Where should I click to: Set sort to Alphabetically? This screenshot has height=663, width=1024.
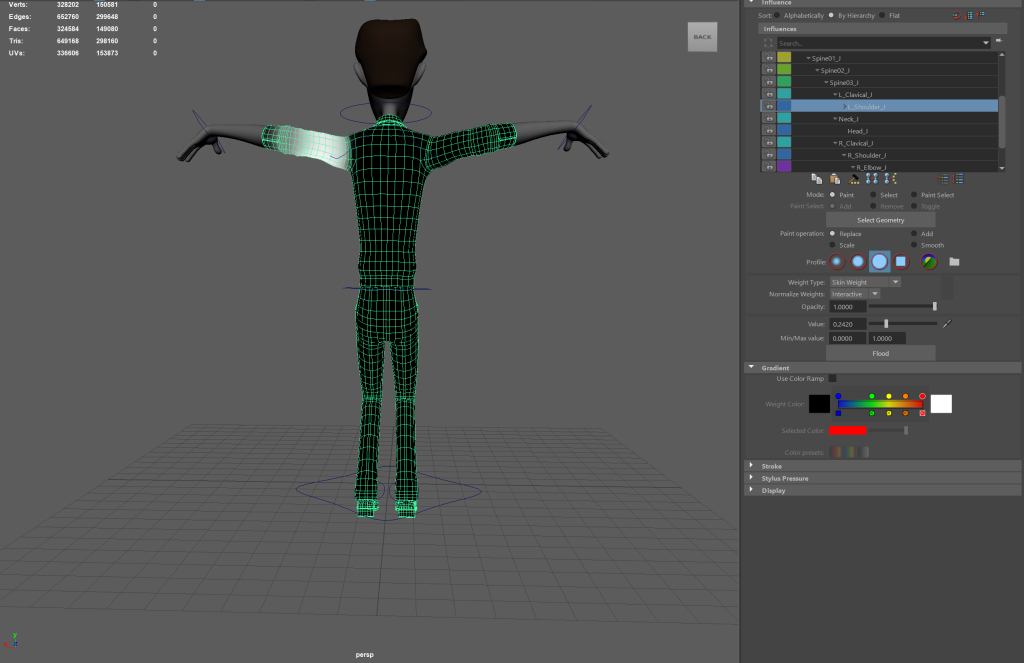click(x=777, y=16)
